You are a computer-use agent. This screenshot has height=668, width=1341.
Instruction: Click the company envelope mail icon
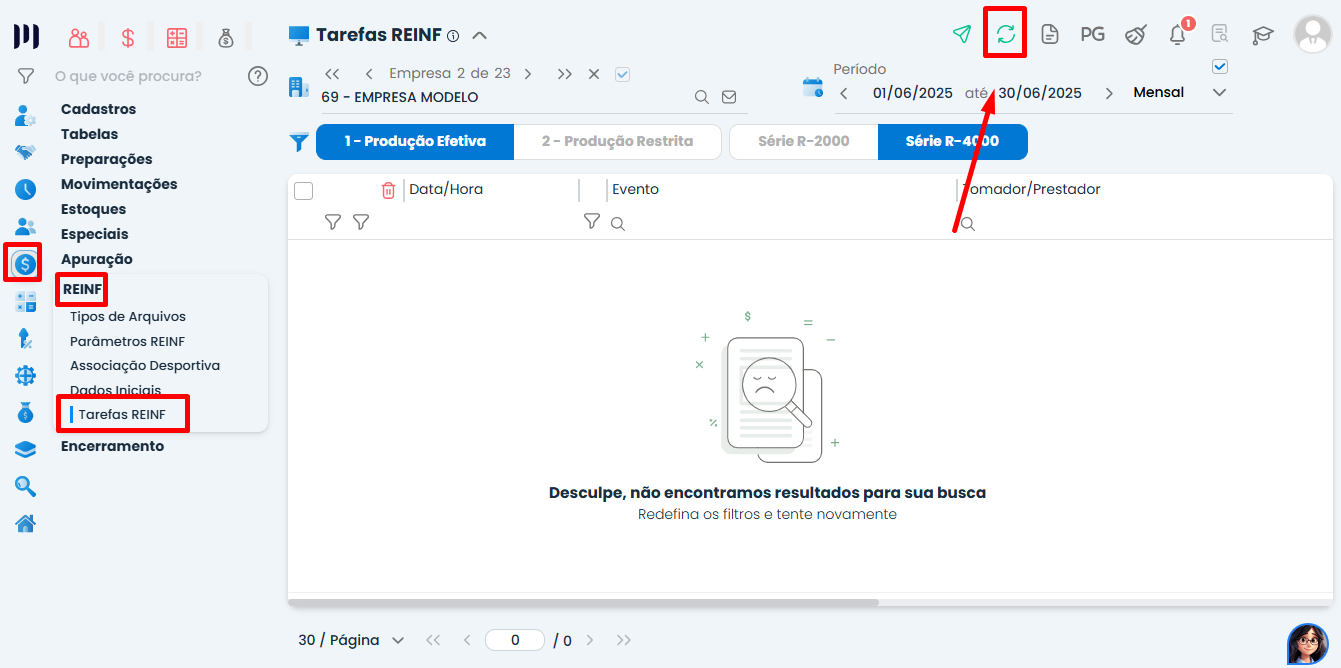click(729, 97)
